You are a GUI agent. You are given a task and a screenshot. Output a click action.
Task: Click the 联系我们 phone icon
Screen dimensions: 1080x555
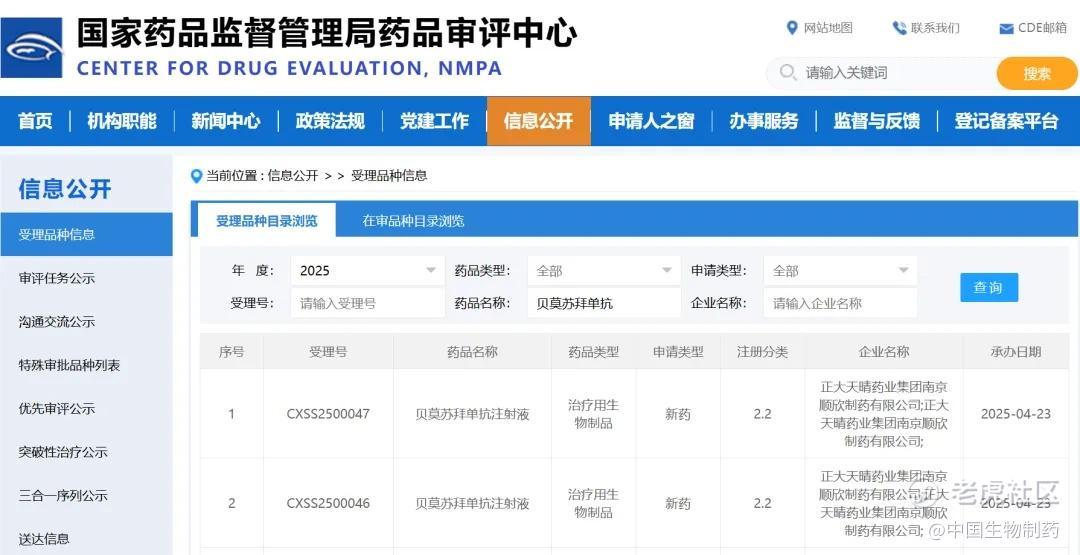(x=900, y=28)
